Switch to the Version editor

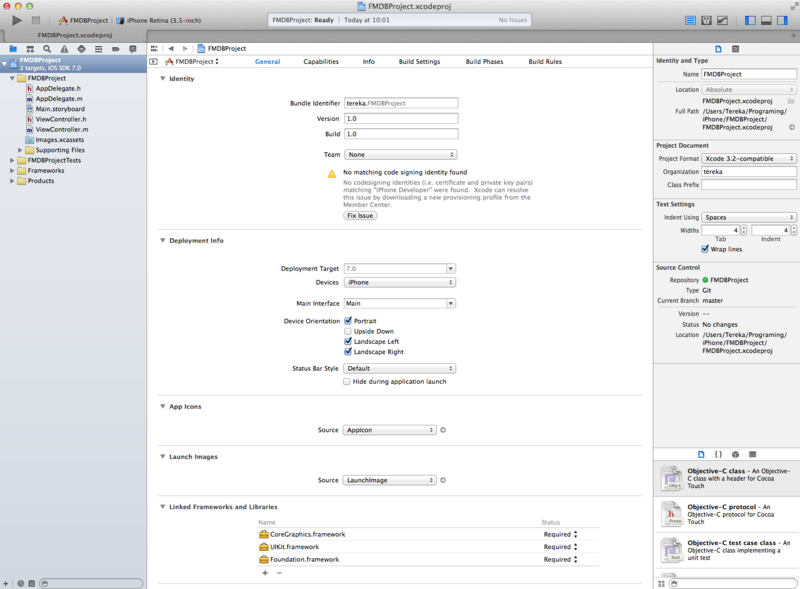[722, 20]
